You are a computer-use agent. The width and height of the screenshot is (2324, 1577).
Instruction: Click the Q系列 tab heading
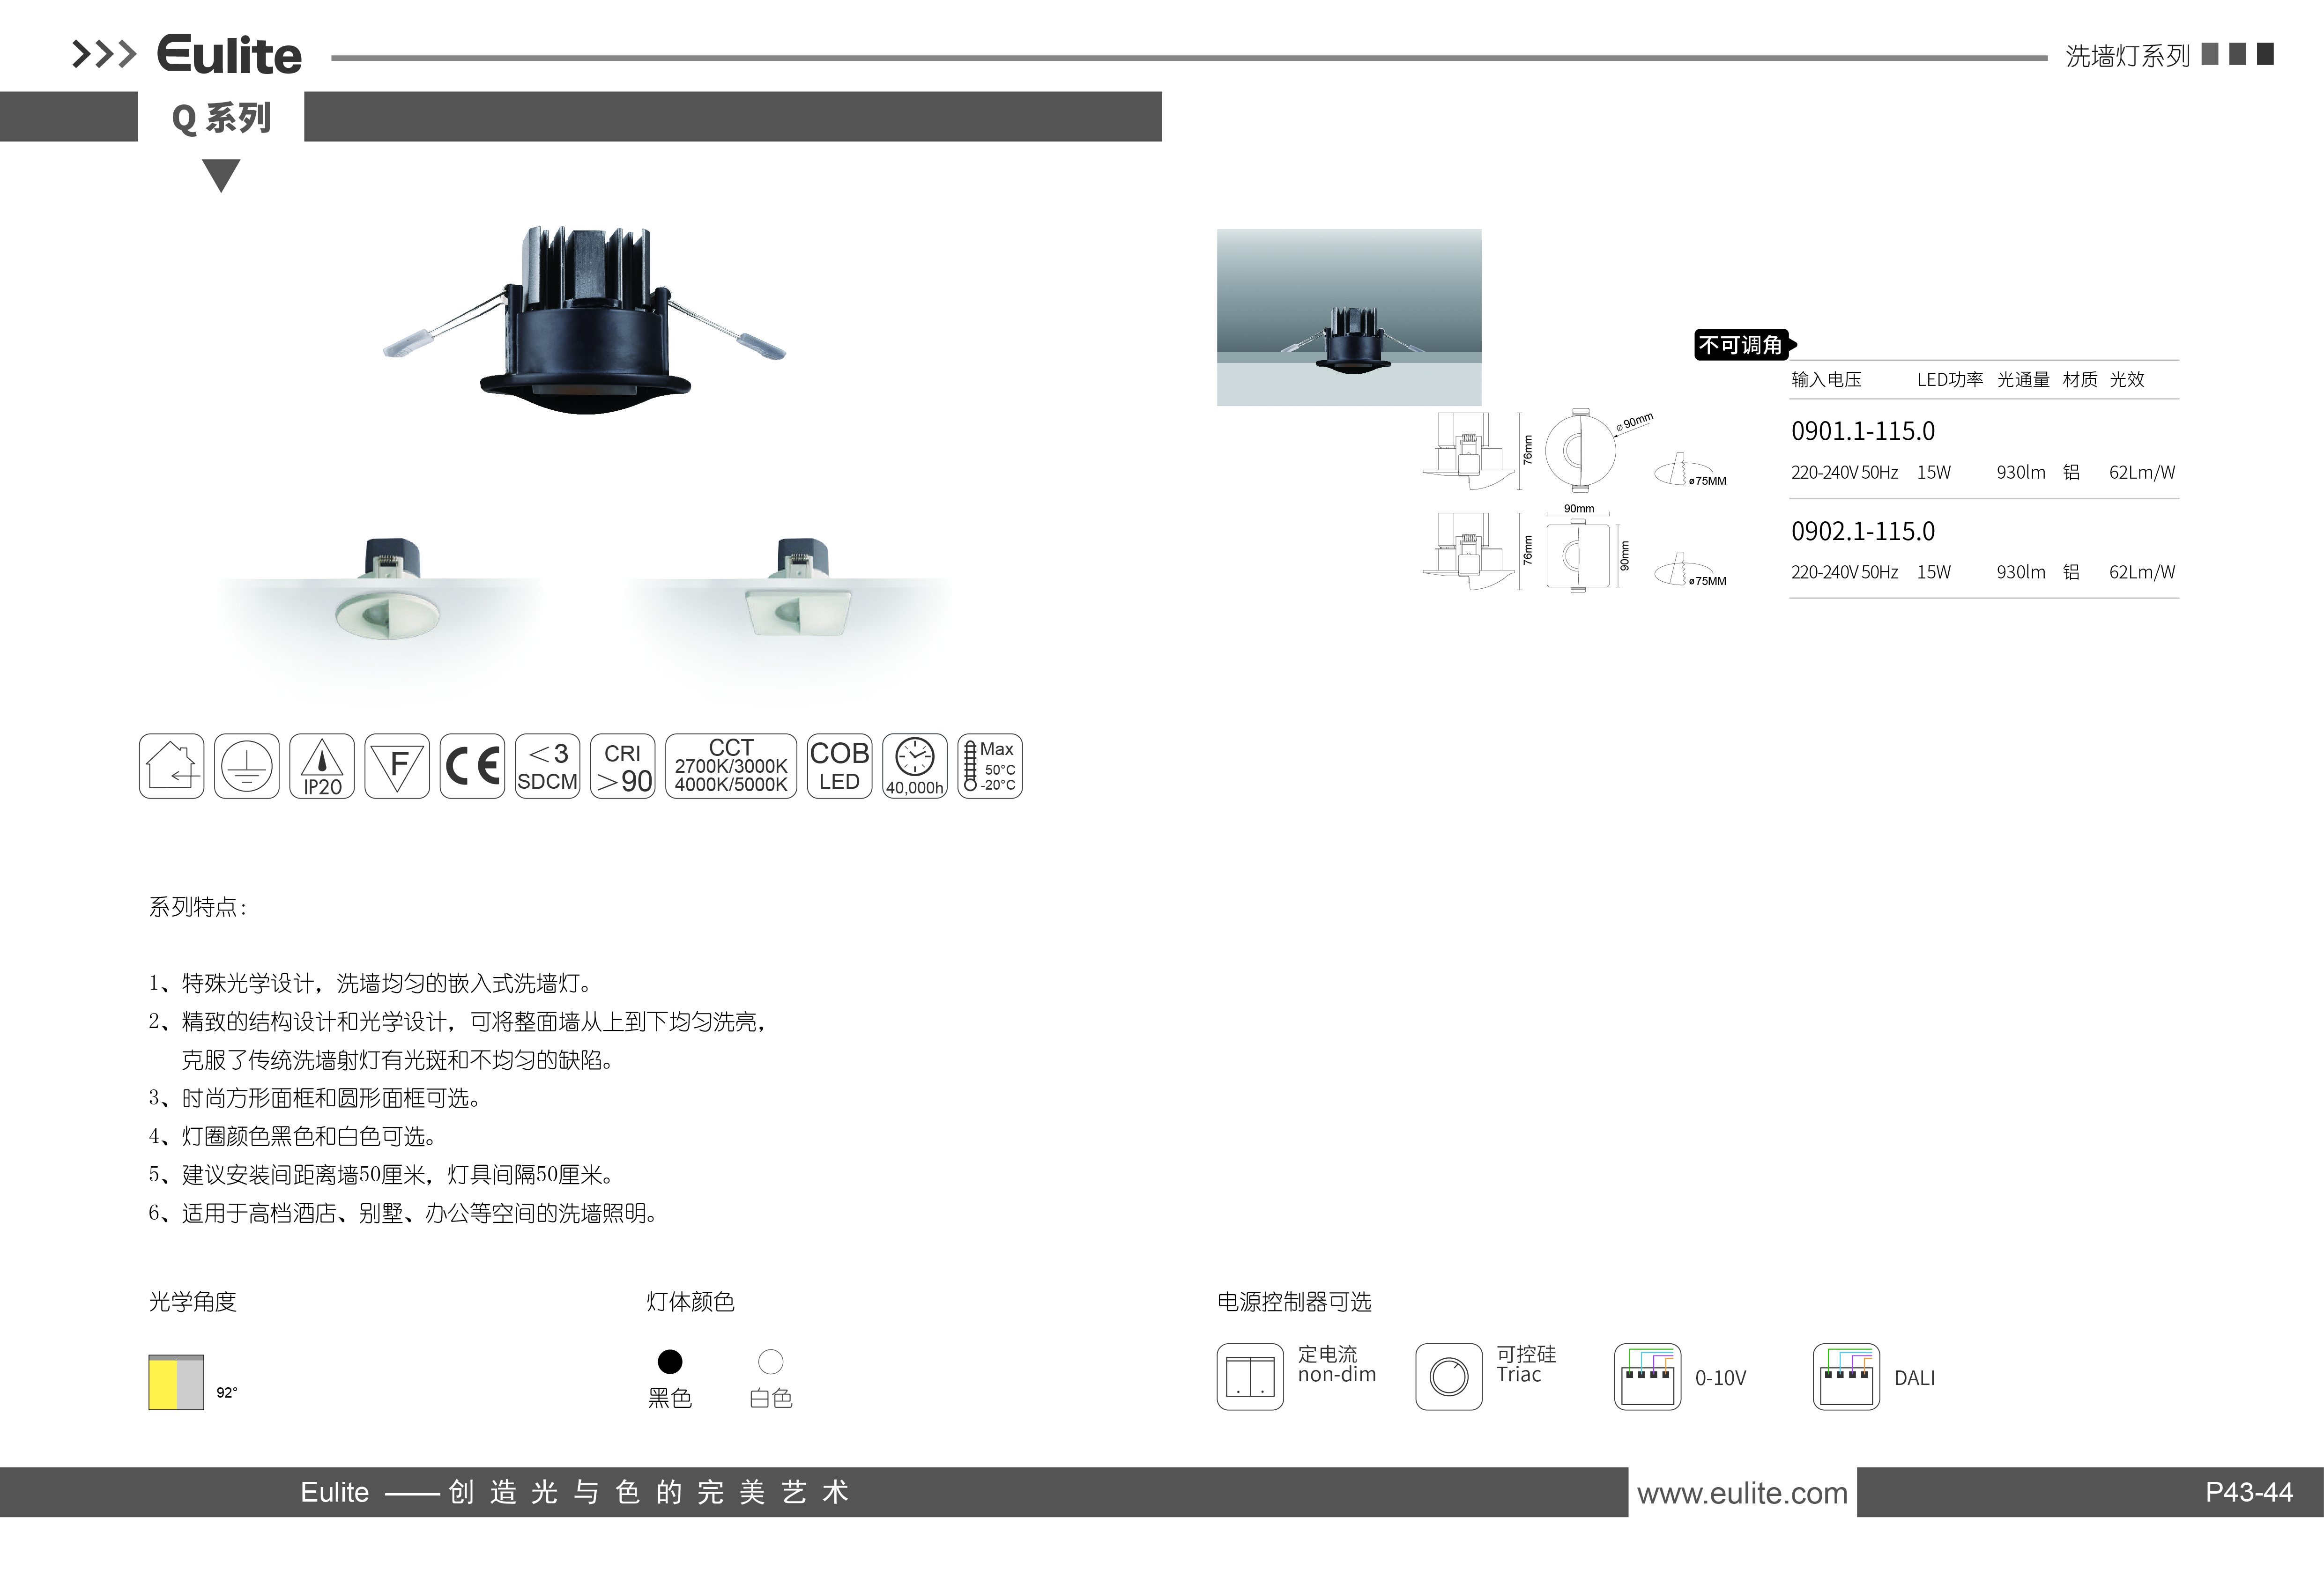[221, 118]
